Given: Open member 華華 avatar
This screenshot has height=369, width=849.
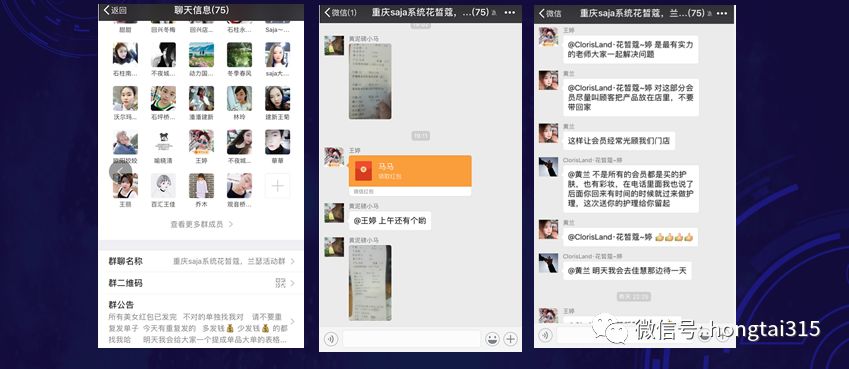Looking at the screenshot, I should point(277,142).
